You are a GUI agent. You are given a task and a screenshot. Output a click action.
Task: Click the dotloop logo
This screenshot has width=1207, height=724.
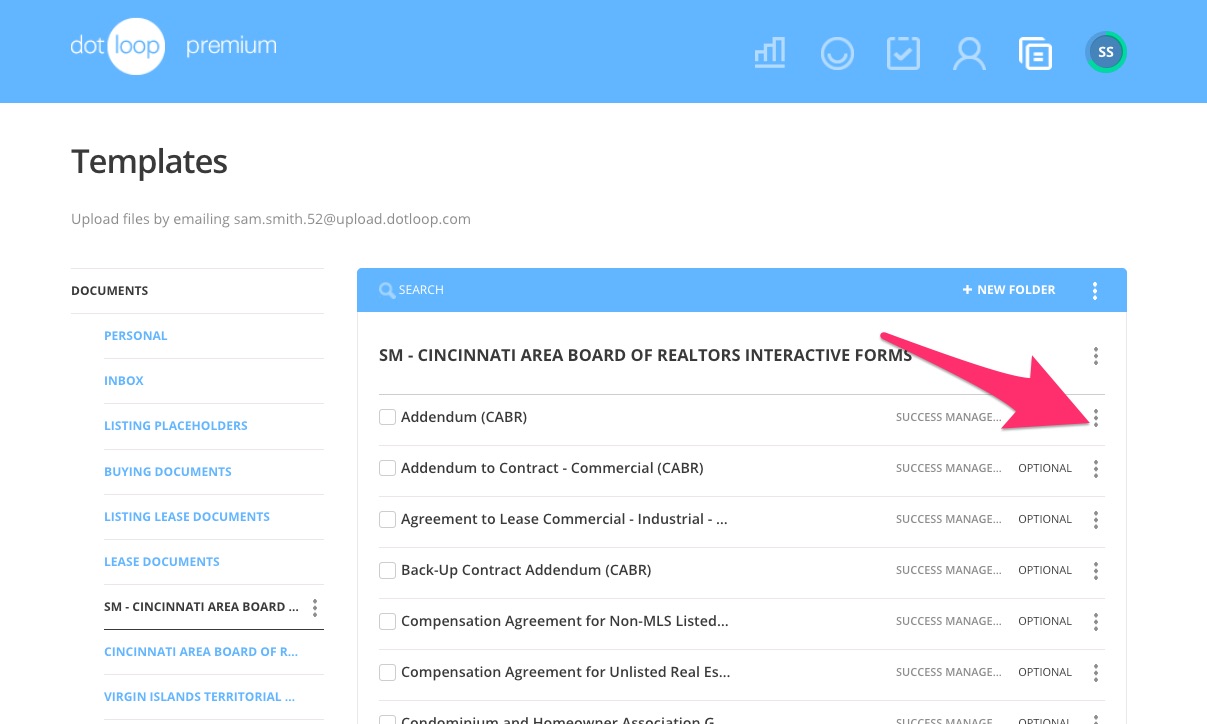click(x=117, y=46)
